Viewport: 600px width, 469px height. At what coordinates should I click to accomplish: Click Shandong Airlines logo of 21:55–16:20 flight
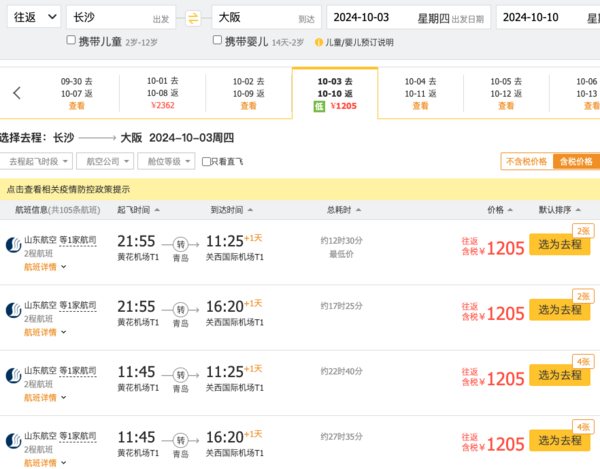pos(13,310)
